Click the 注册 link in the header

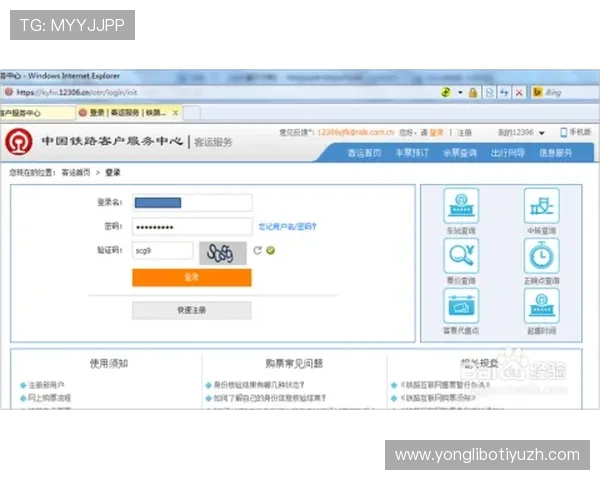point(465,132)
